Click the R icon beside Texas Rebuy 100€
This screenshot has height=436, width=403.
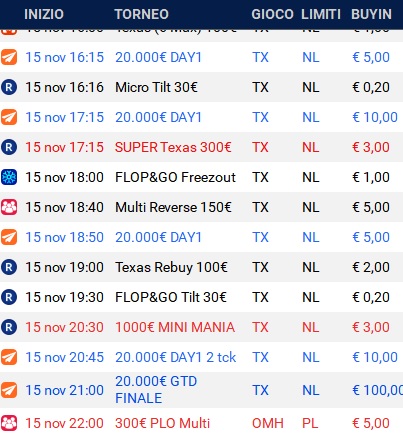(x=9, y=267)
